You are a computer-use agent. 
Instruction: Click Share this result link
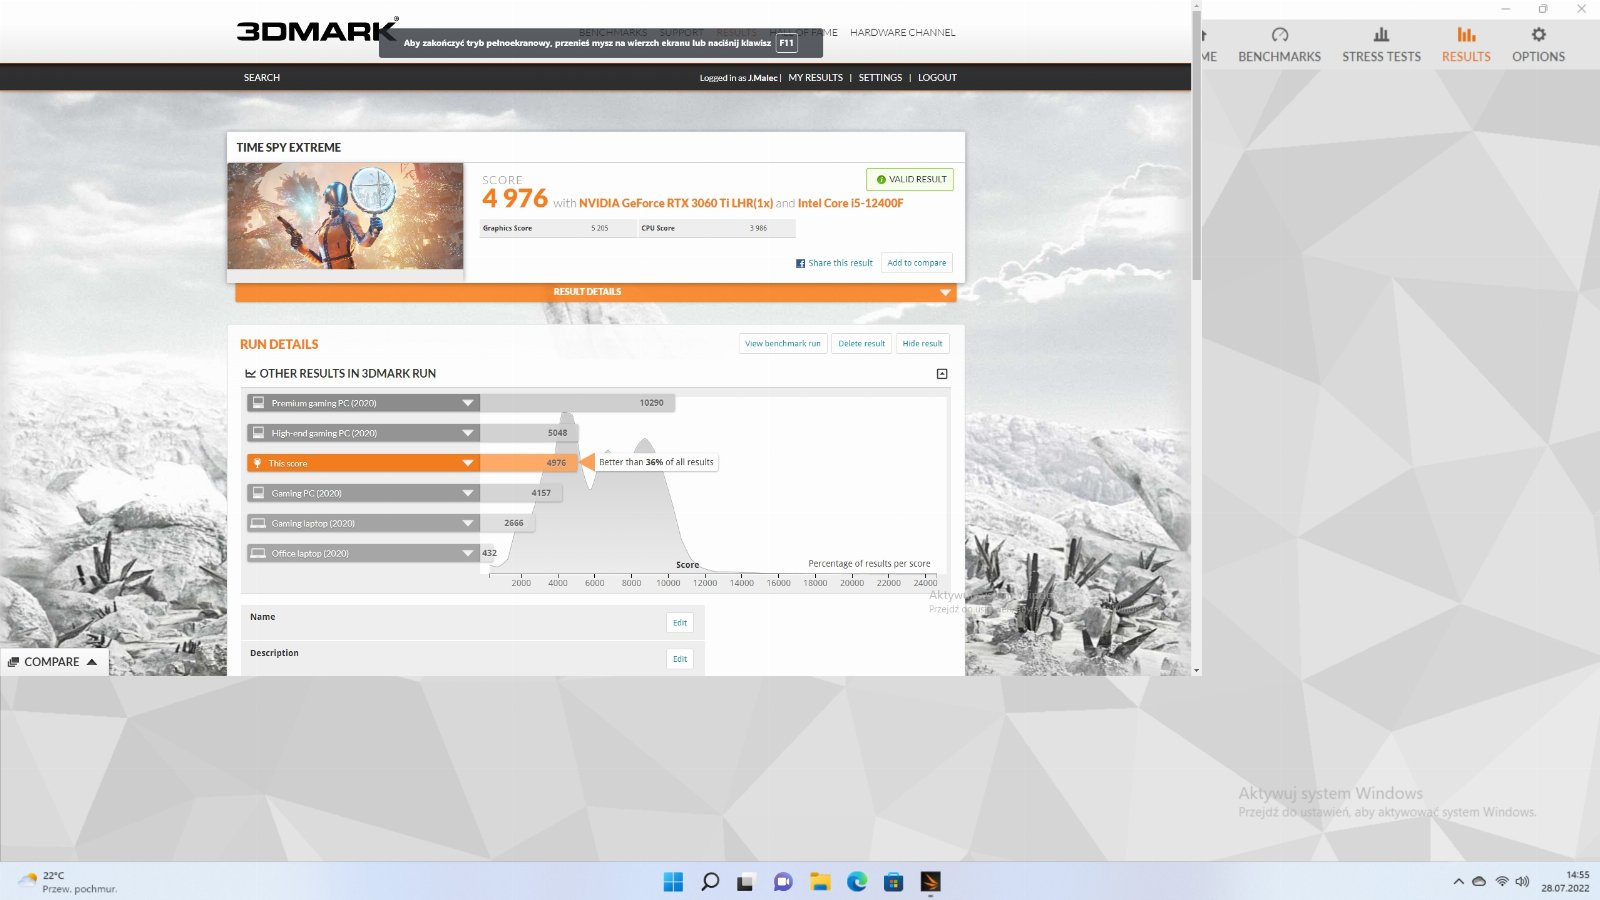coord(840,263)
